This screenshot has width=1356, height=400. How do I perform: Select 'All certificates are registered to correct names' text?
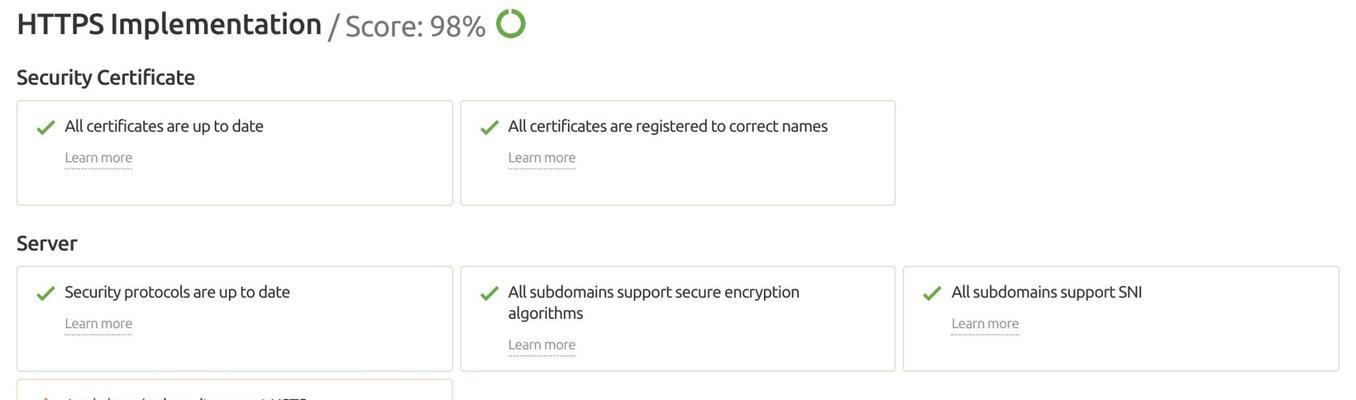click(x=668, y=126)
